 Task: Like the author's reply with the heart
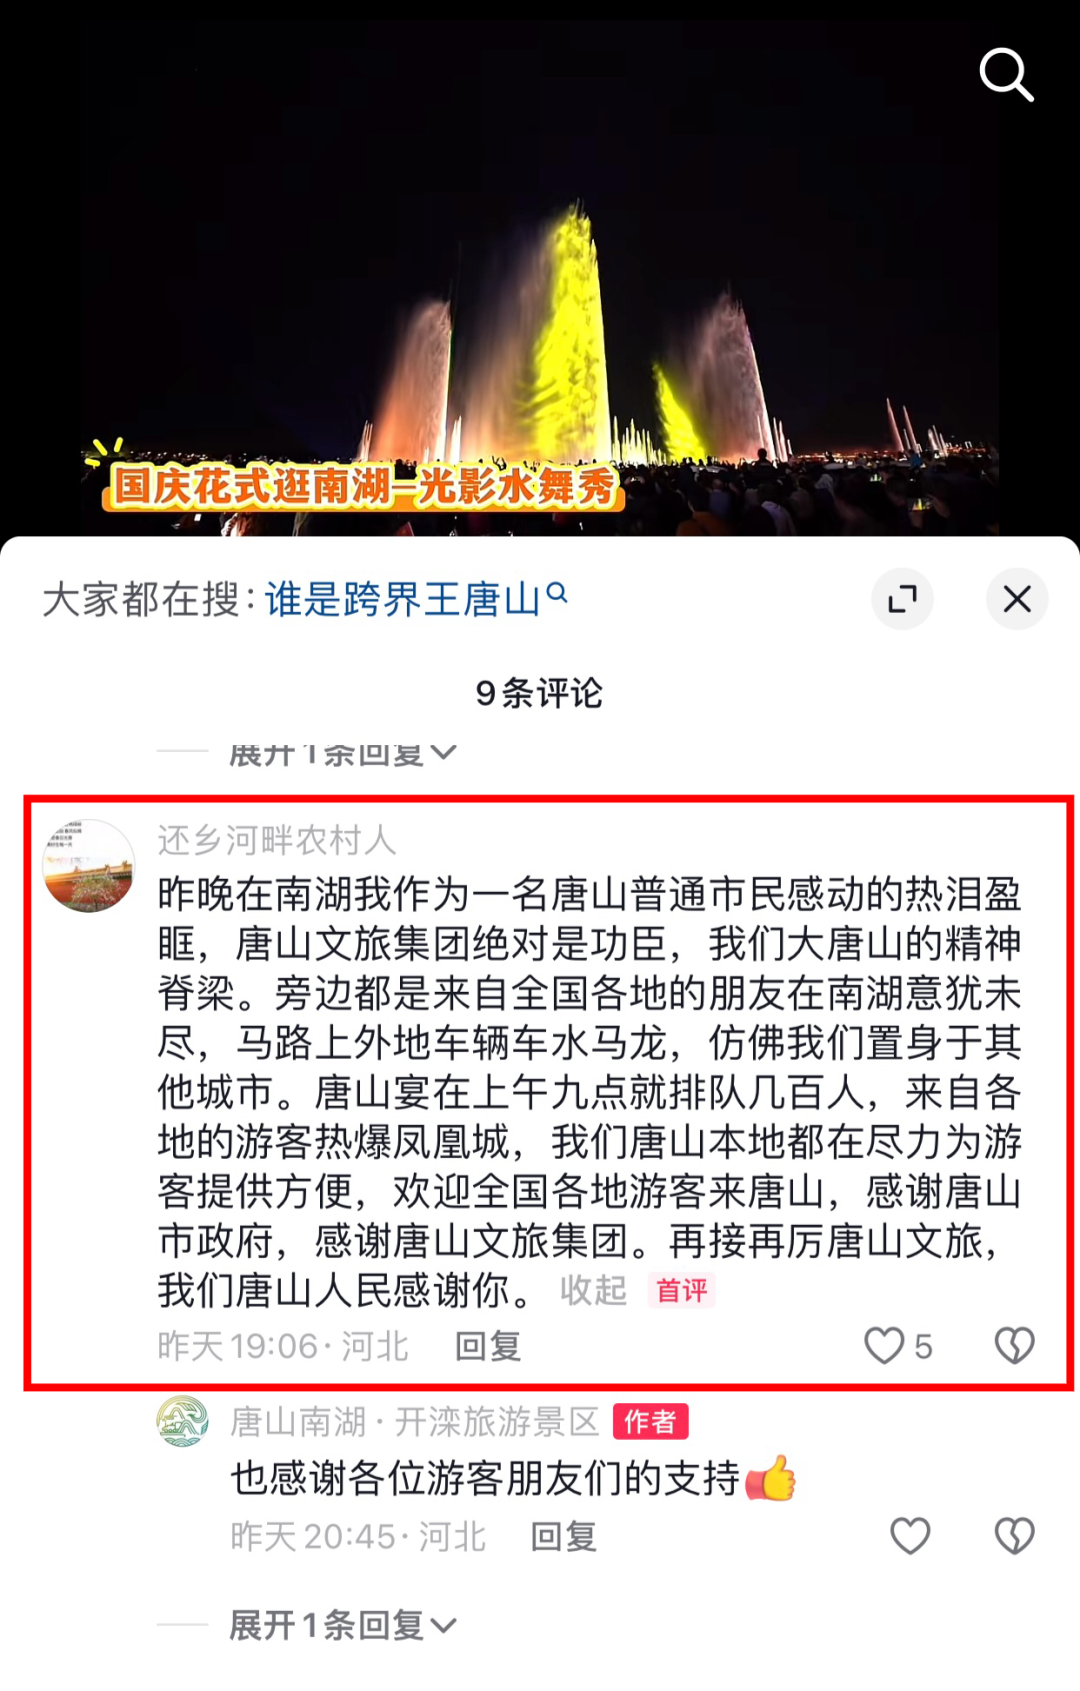(x=910, y=1536)
